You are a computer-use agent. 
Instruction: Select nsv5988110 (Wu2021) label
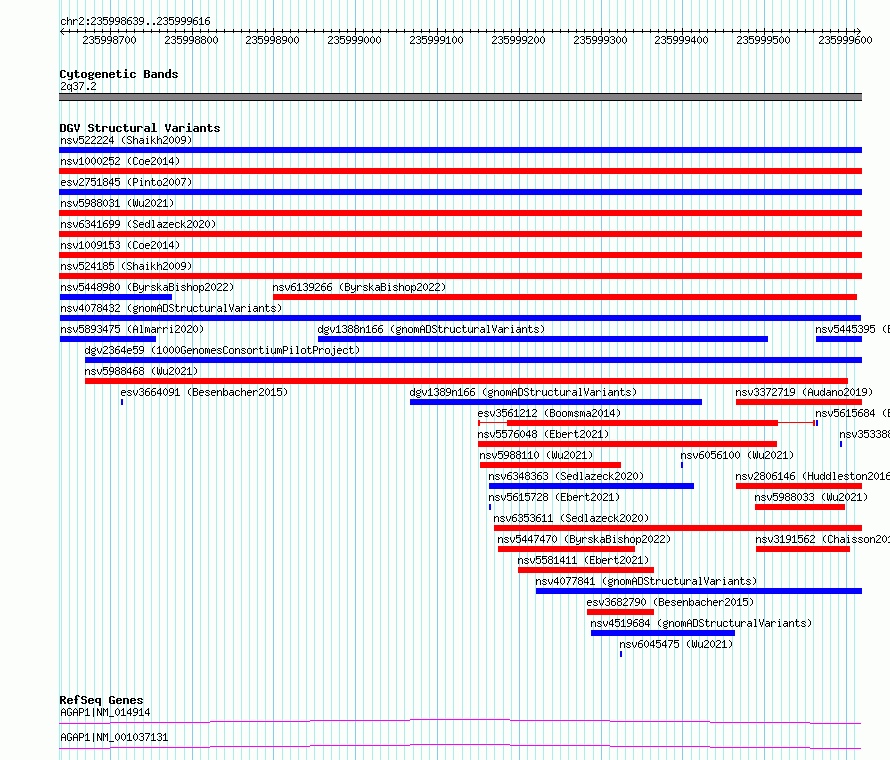tap(536, 455)
